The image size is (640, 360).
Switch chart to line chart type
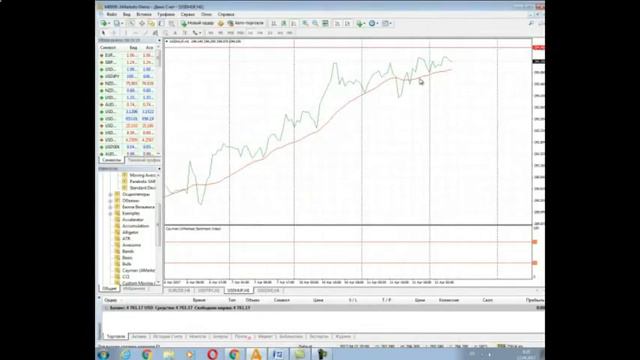[293, 23]
